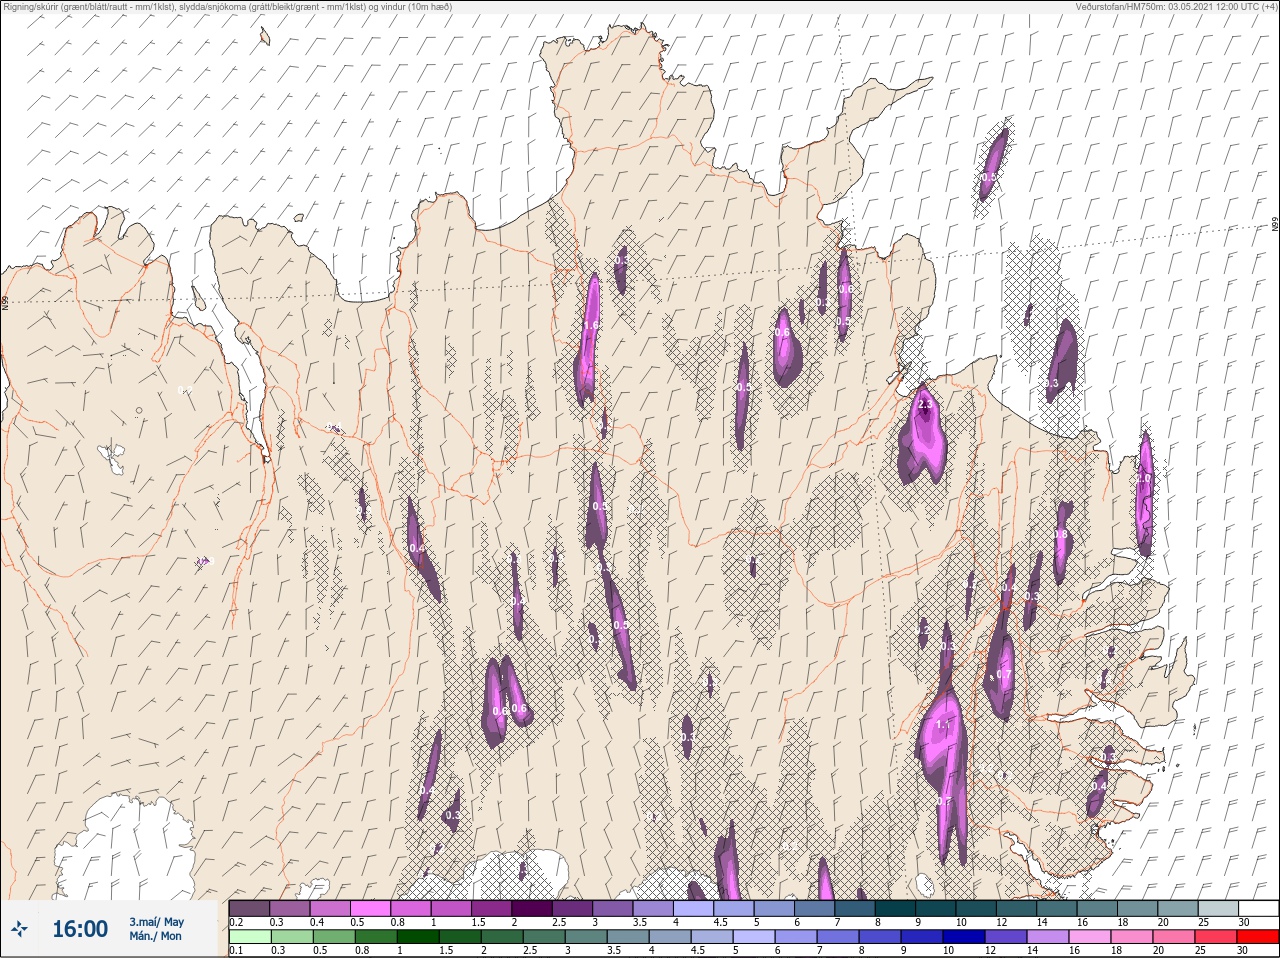
Task: Pick the lower blue swatch labeled 9
Action: click(922, 937)
